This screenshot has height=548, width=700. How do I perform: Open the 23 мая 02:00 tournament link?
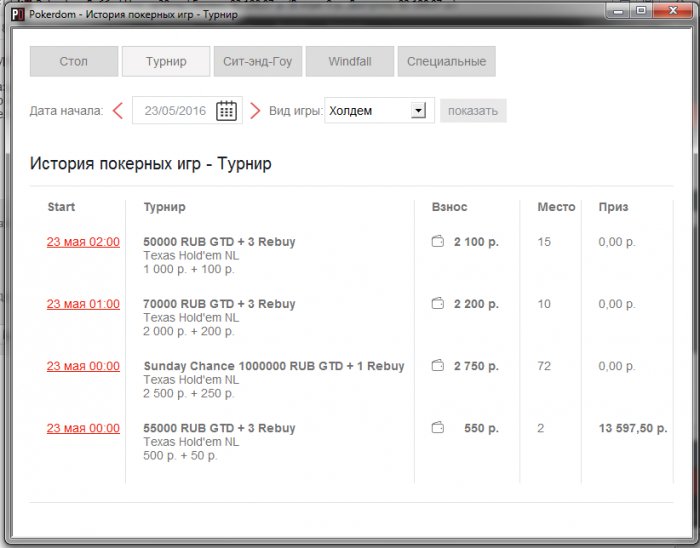click(x=83, y=242)
